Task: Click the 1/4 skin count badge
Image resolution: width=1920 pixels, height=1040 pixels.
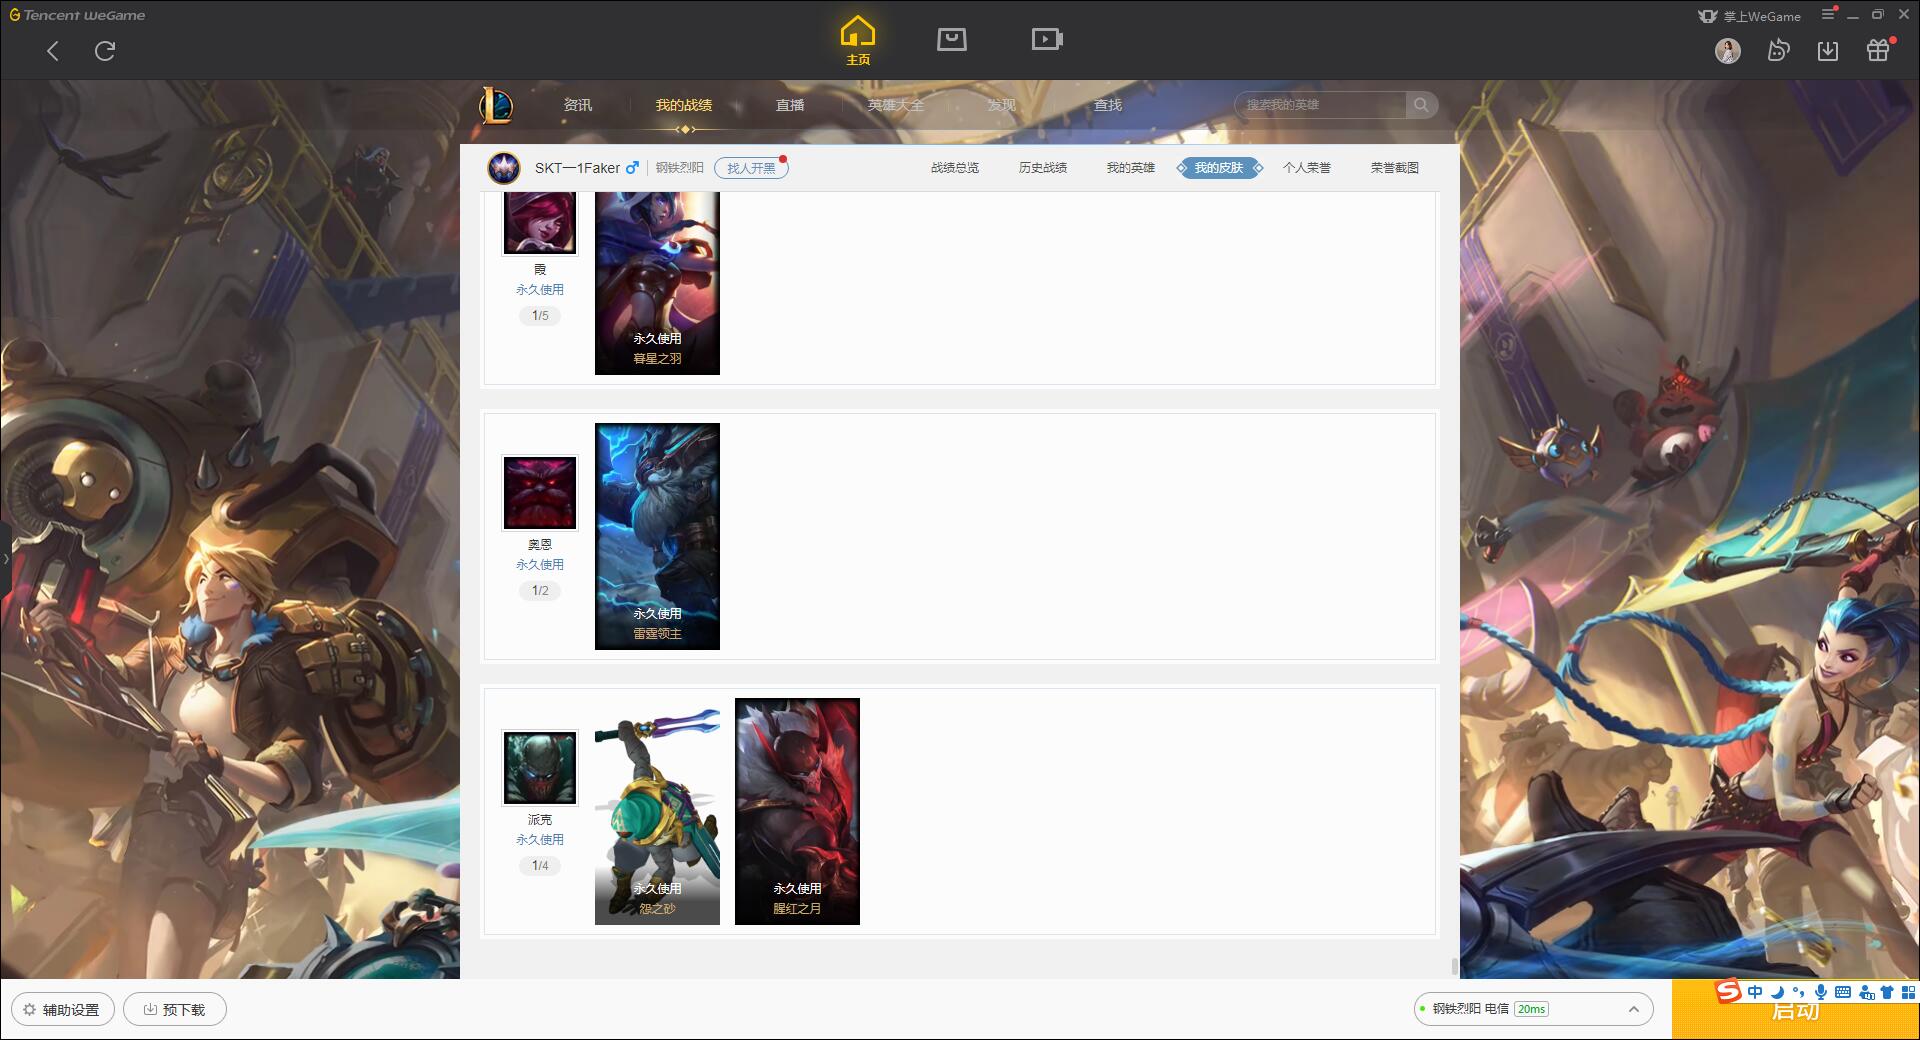Action: (x=540, y=866)
